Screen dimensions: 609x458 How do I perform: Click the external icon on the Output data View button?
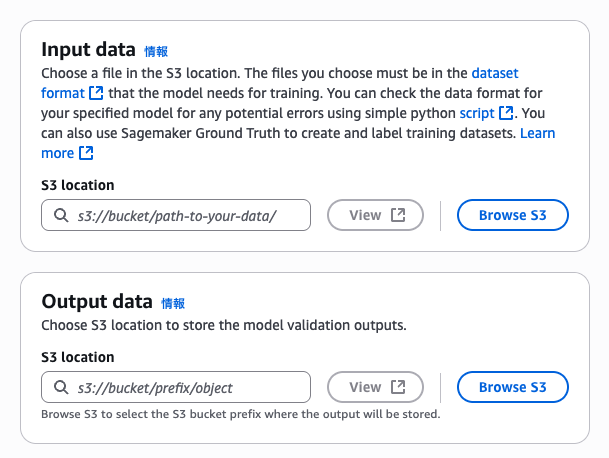click(398, 387)
